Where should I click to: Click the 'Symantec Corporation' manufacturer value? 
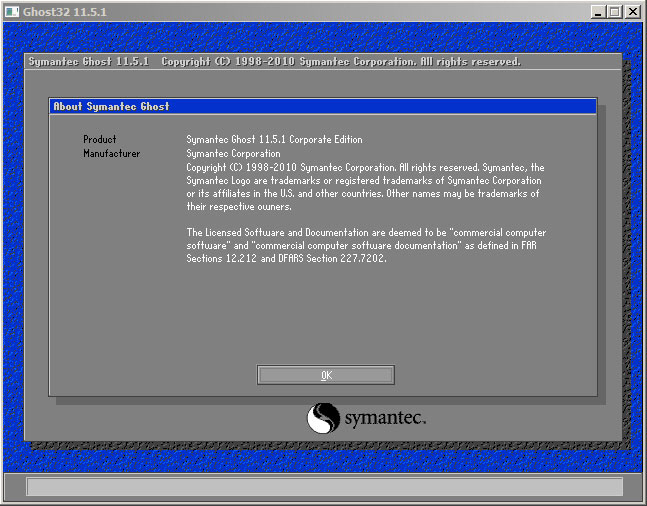[233, 154]
